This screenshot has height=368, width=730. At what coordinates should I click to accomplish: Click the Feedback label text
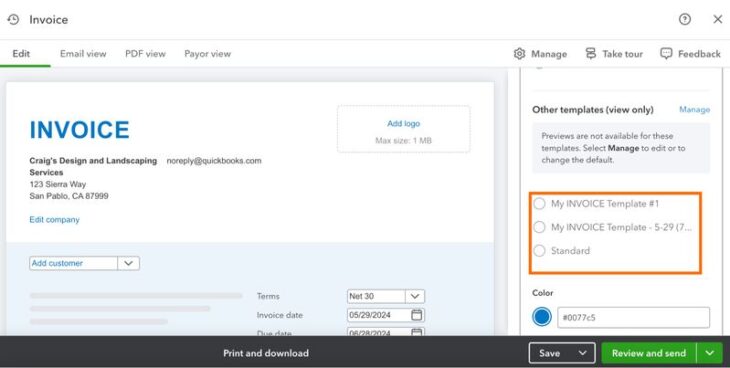point(699,54)
